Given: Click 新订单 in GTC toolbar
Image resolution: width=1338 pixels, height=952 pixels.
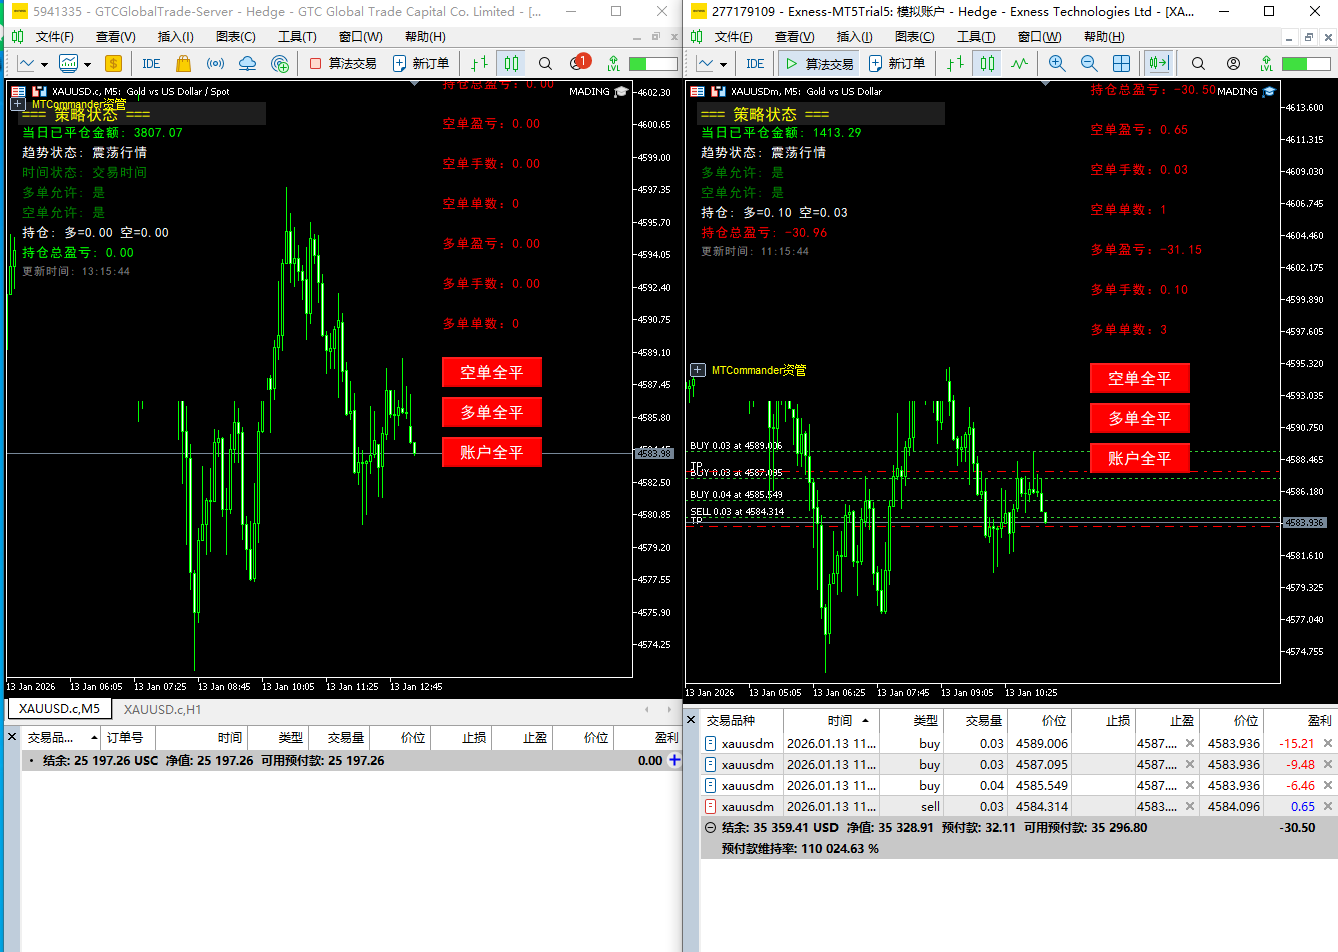Looking at the screenshot, I should pos(421,63).
